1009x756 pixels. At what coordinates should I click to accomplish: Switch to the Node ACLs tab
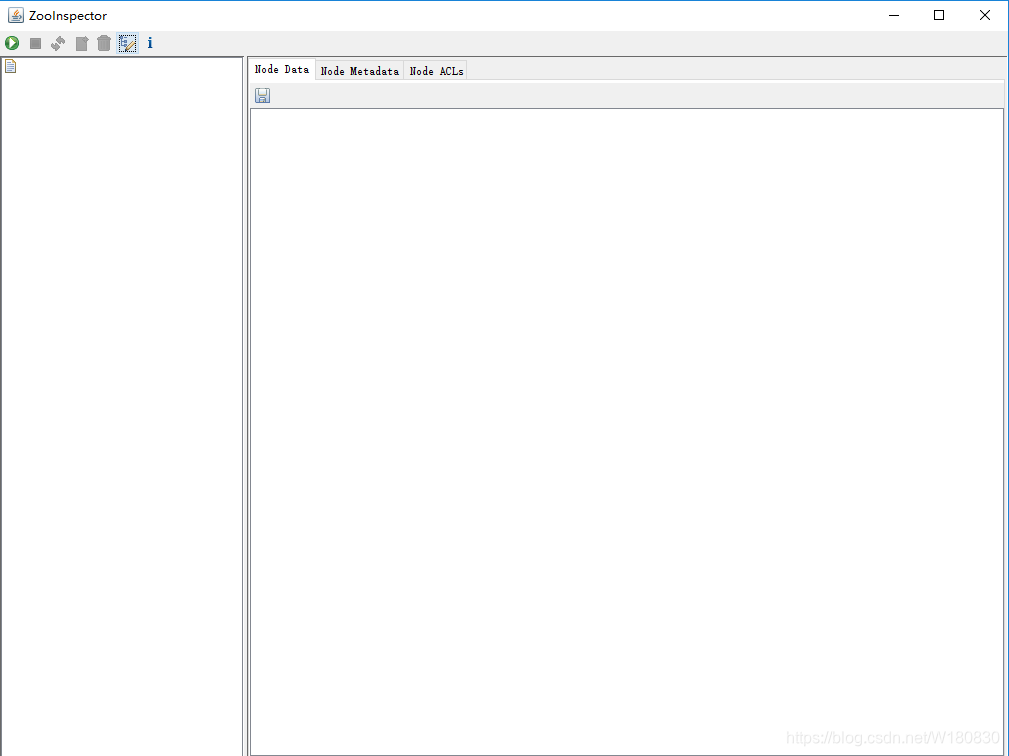coord(436,71)
